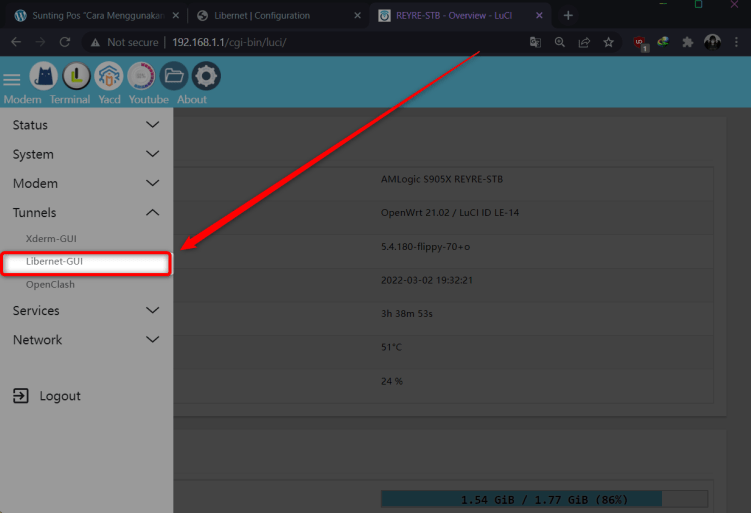This screenshot has height=513, width=751.
Task: Click the AMLogic S905X REYRE-STB text
Action: coord(442,179)
